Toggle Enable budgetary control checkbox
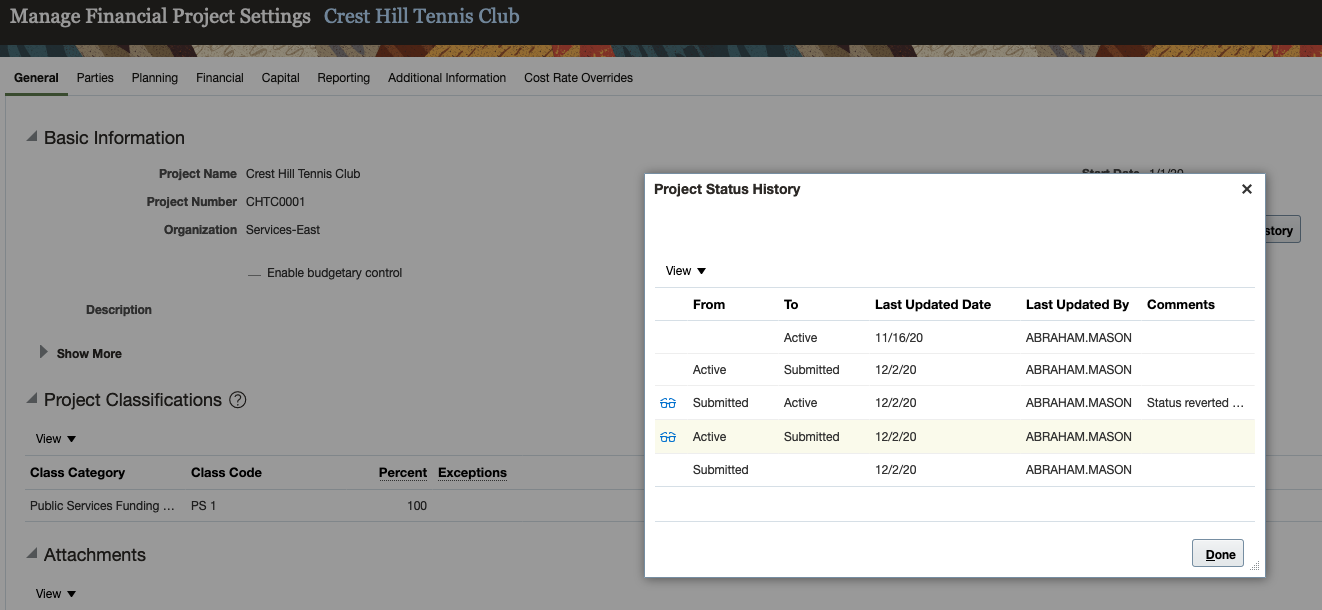 pyautogui.click(x=254, y=273)
